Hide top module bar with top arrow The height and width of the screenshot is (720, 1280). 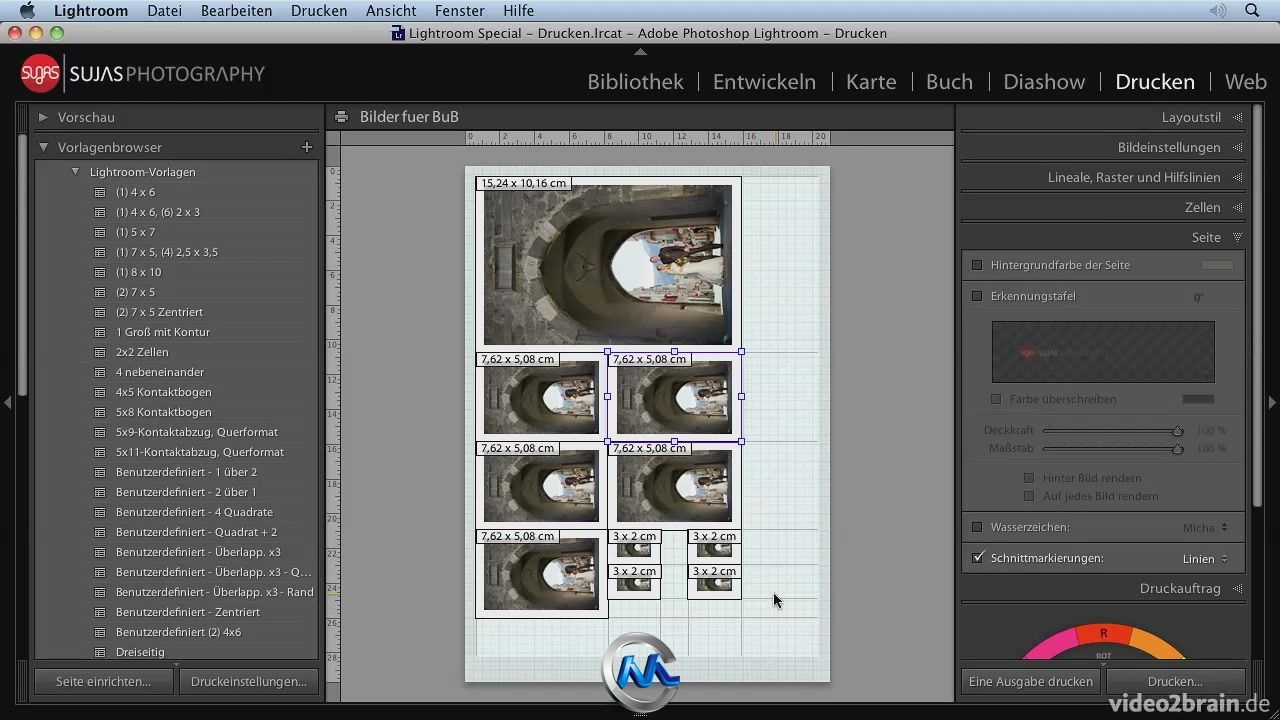(x=640, y=51)
